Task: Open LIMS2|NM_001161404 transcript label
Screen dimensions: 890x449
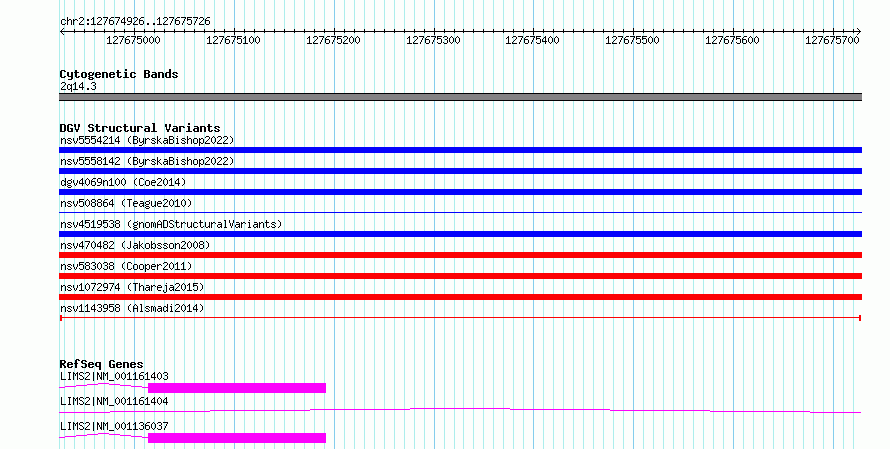Action: pyautogui.click(x=114, y=401)
